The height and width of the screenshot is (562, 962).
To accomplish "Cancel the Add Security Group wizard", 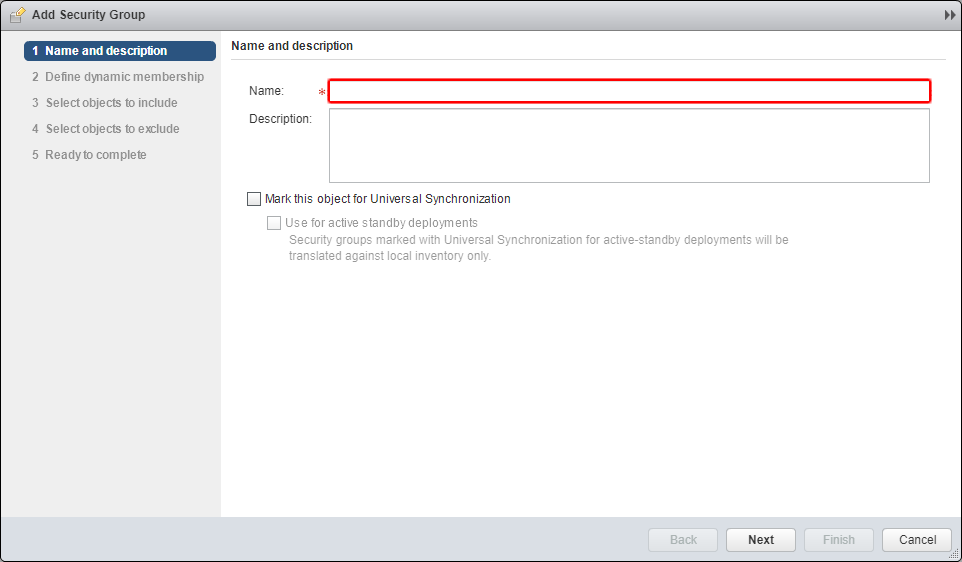I will [917, 540].
